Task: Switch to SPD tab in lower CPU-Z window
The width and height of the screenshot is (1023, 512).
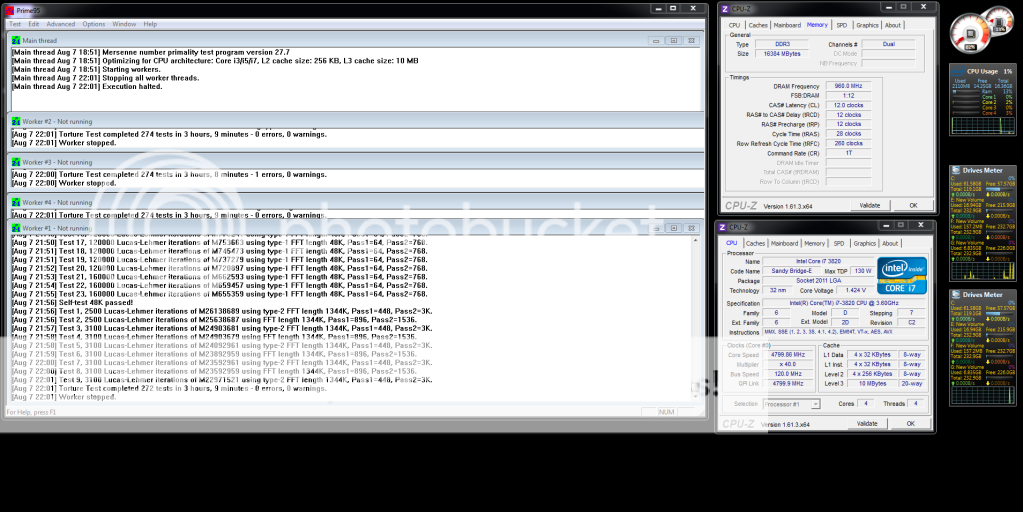Action: pyautogui.click(x=839, y=243)
